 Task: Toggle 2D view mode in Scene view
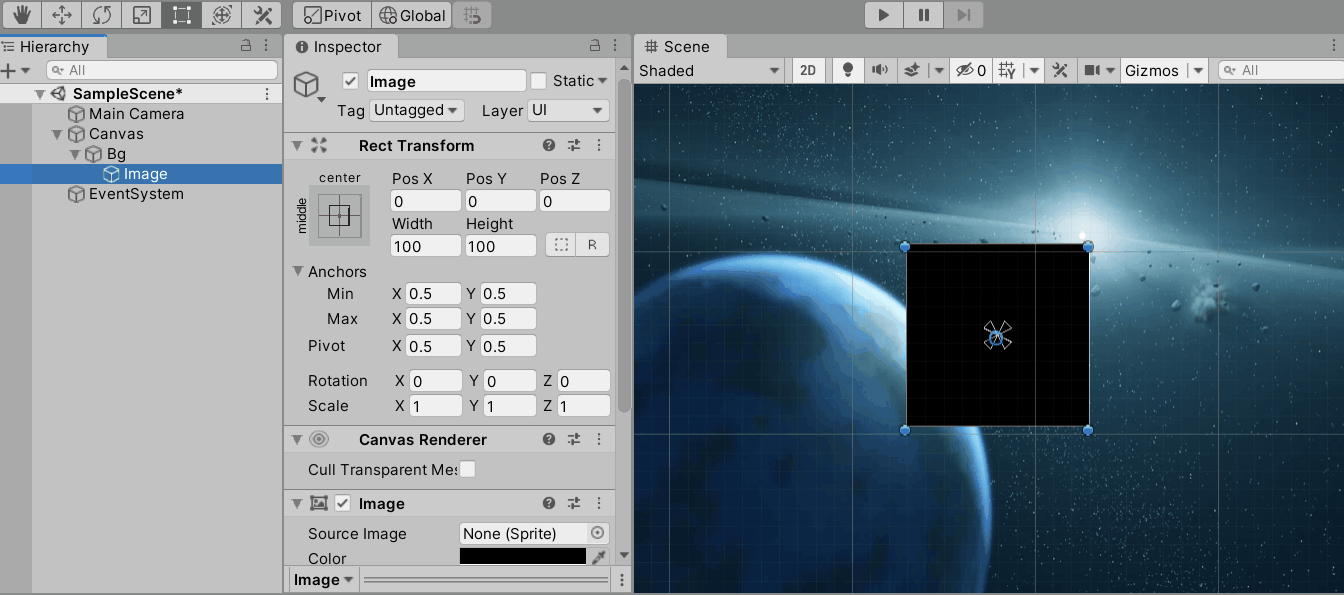click(x=808, y=70)
